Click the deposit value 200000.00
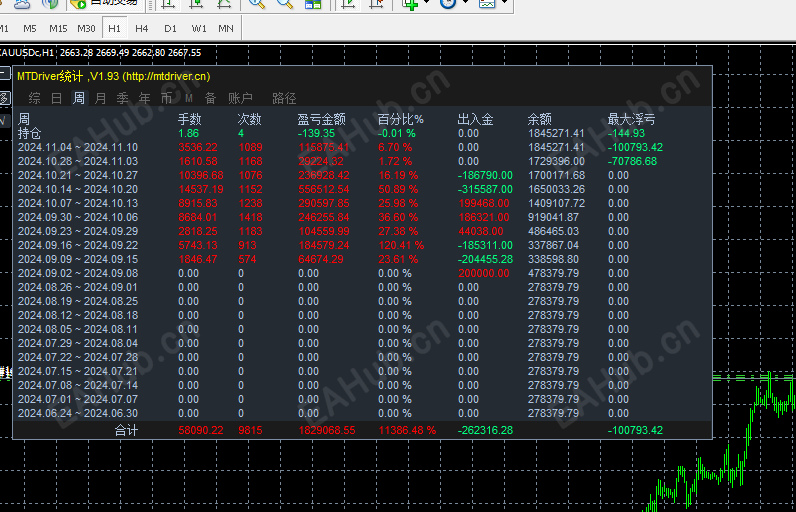The height and width of the screenshot is (512, 796). [484, 273]
